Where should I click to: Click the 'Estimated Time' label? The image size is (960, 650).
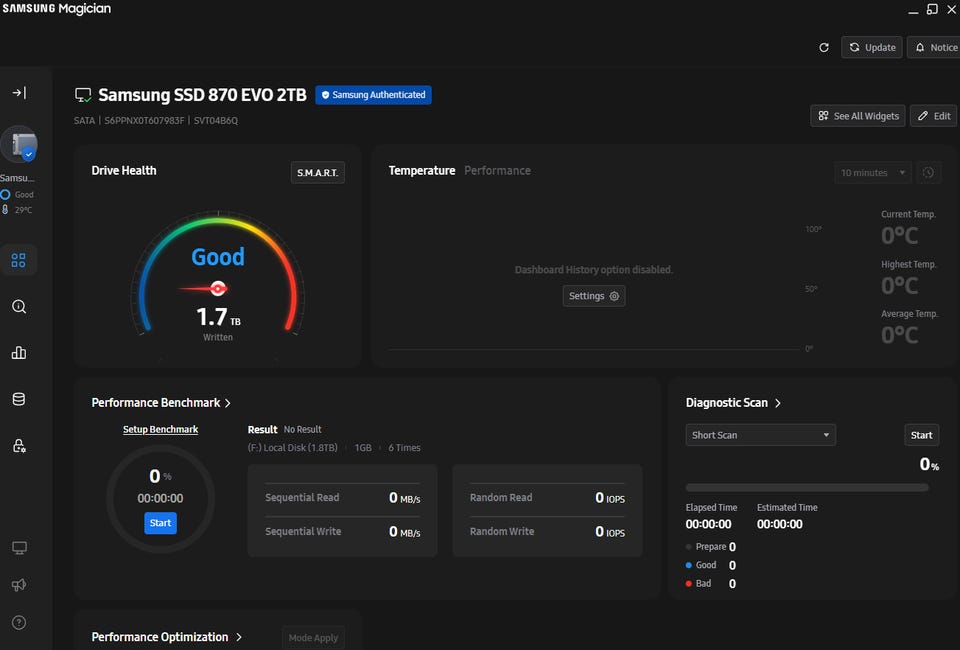tap(787, 507)
